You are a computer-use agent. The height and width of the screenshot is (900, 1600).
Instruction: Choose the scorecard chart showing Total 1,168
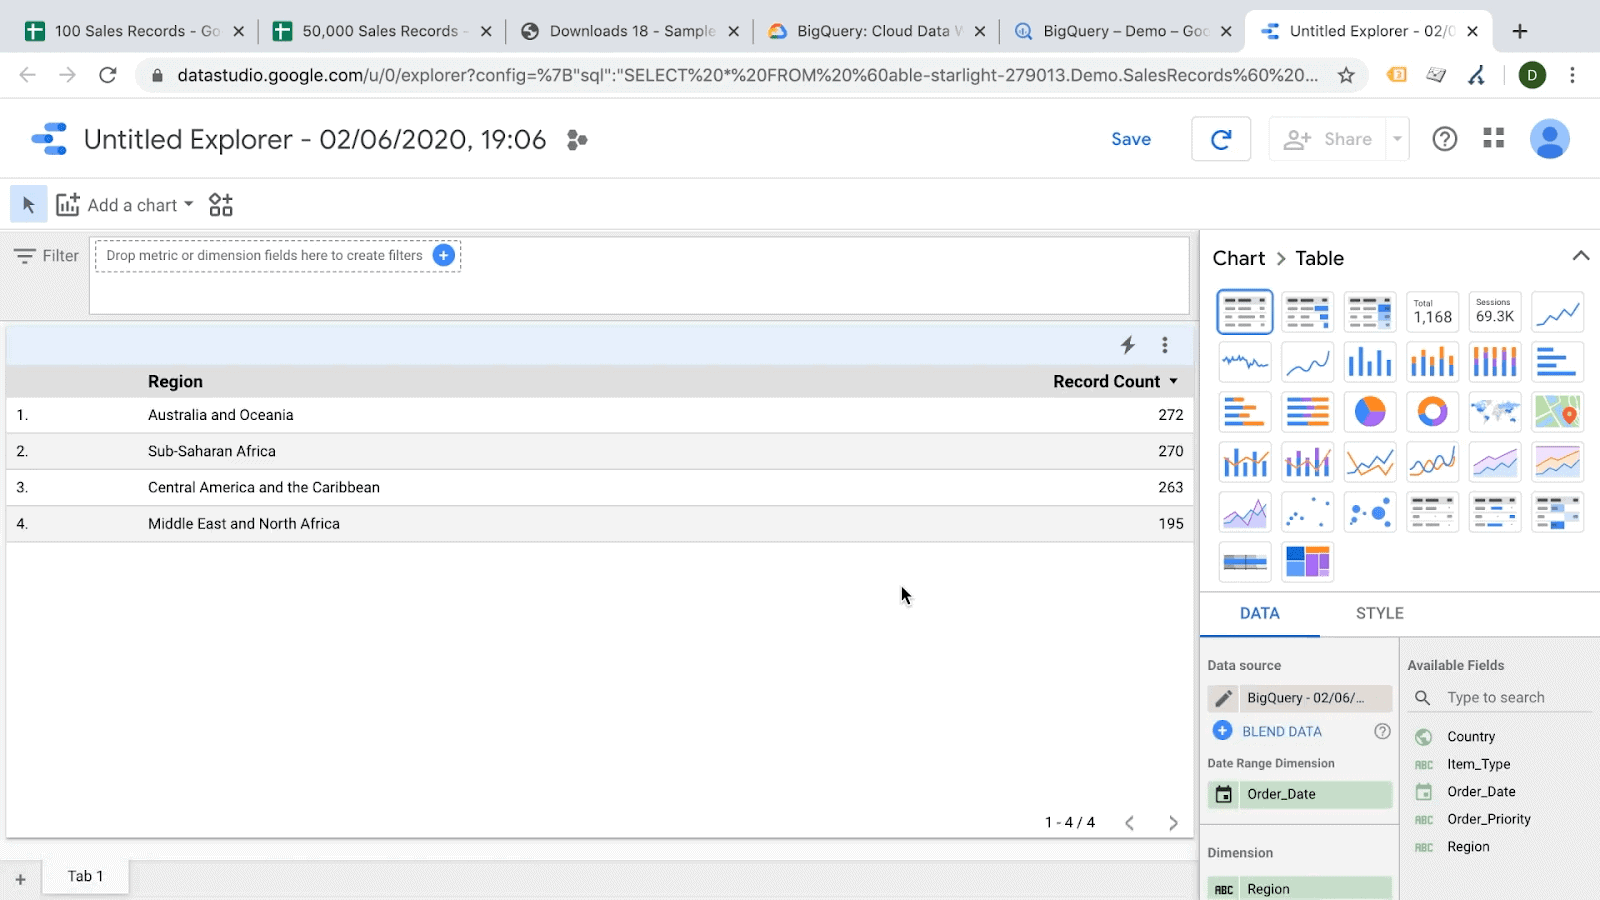(x=1432, y=311)
